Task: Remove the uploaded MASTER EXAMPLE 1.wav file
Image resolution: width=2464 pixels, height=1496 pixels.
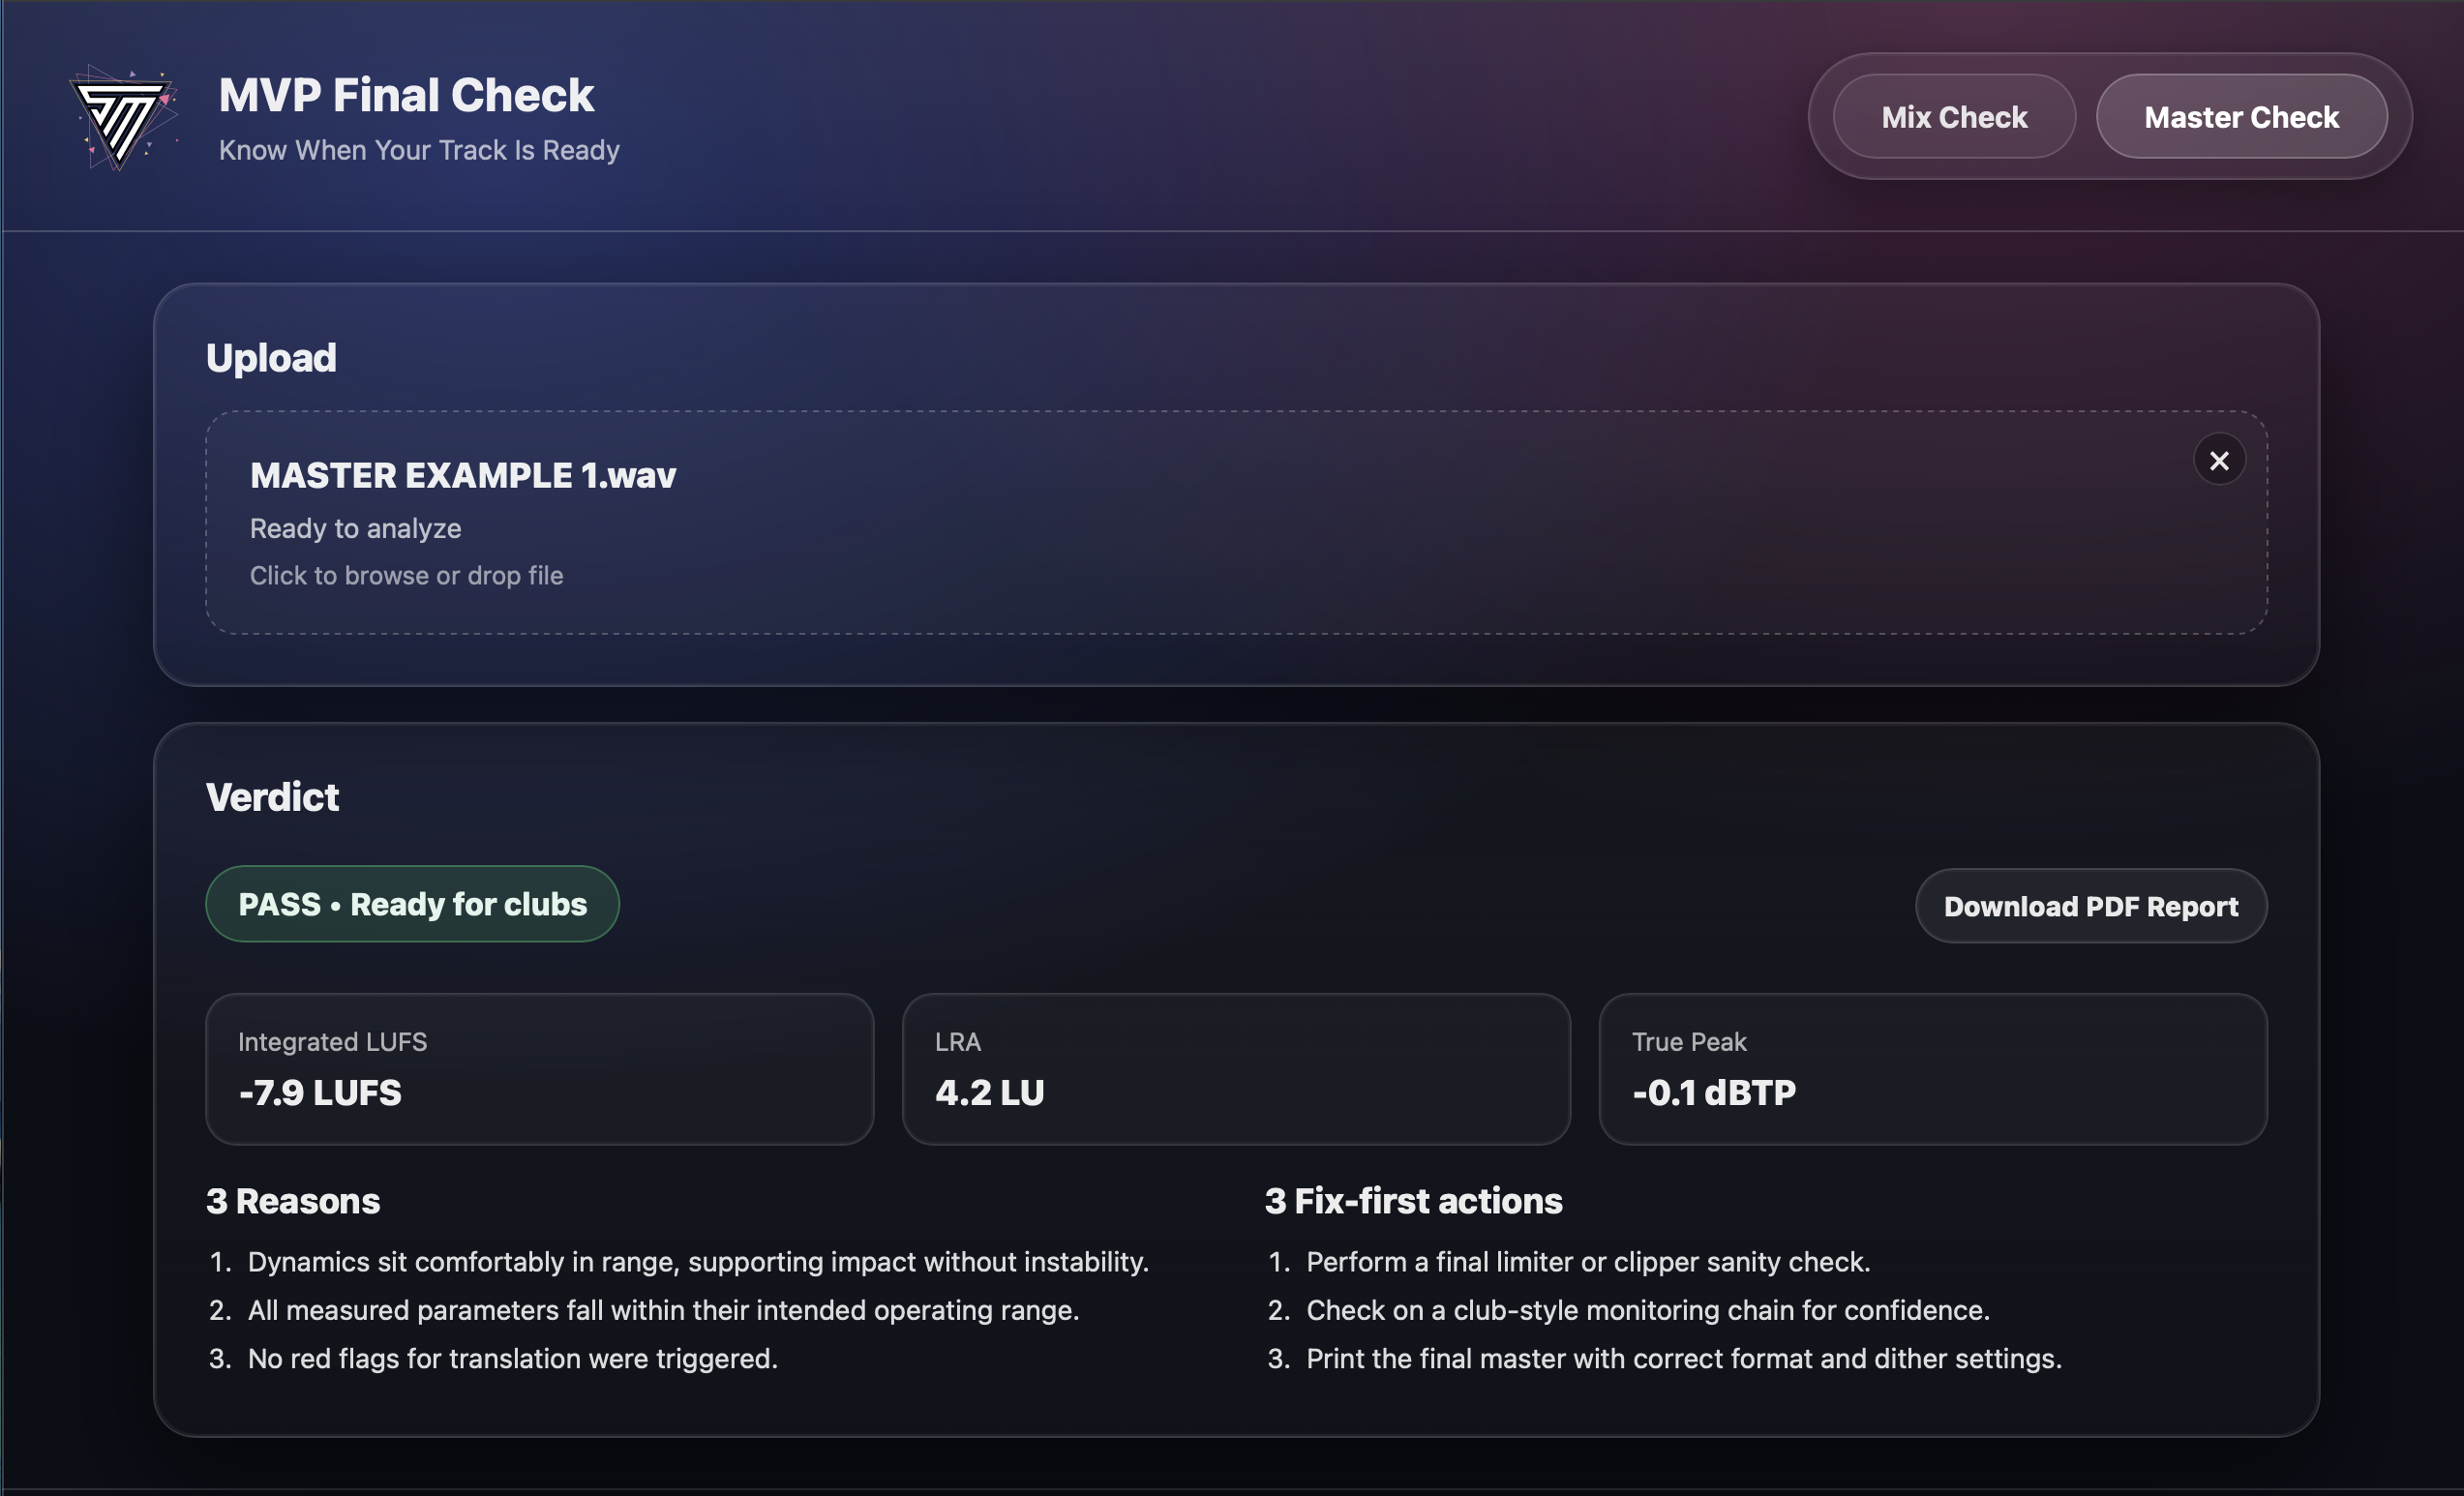Action: (2218, 460)
